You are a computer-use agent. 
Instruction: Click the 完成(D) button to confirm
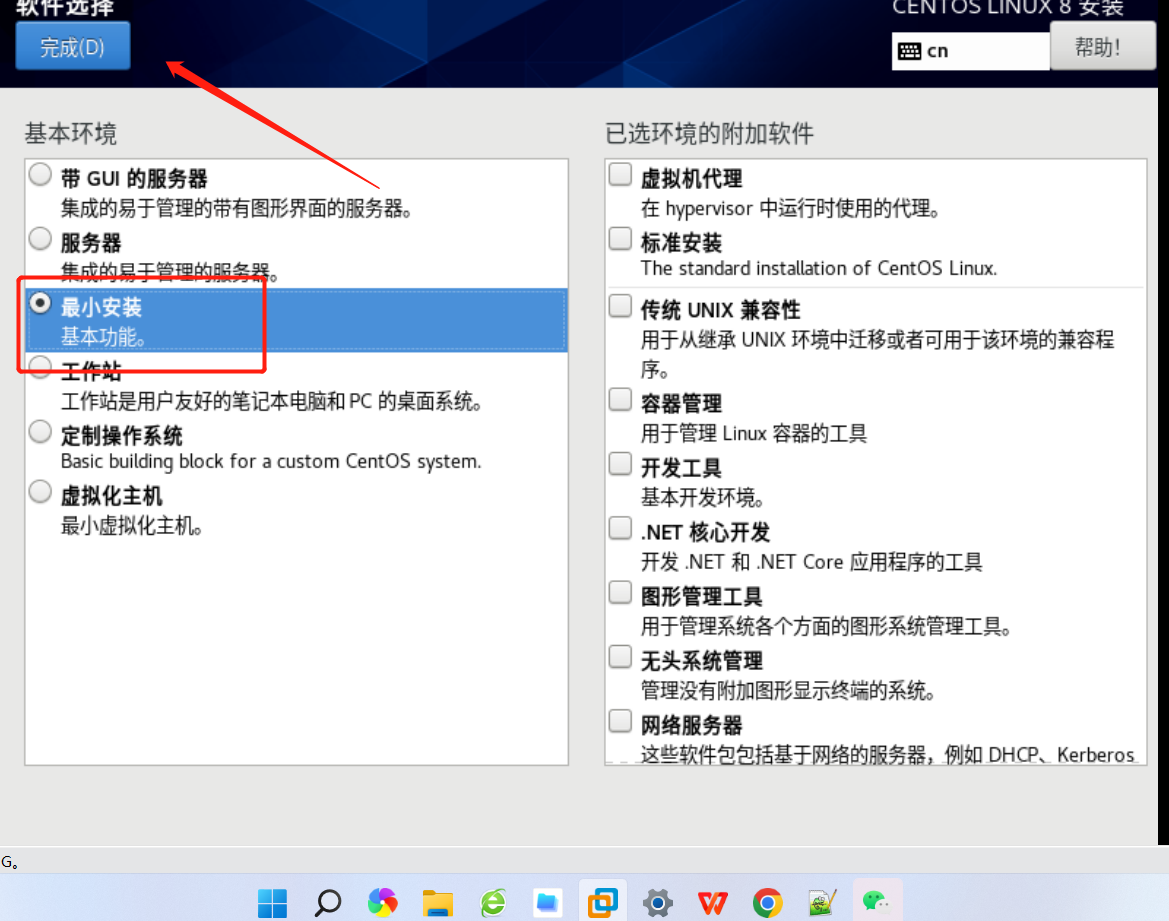tap(72, 45)
